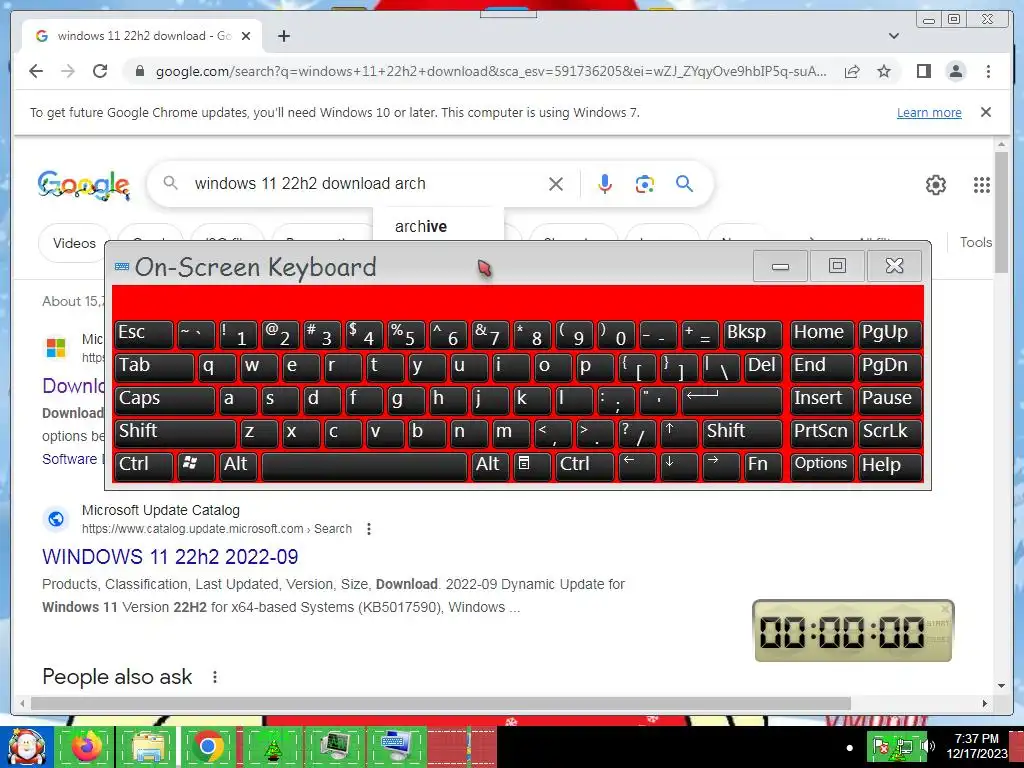
Task: Start Google voice search microphone
Action: 605,184
